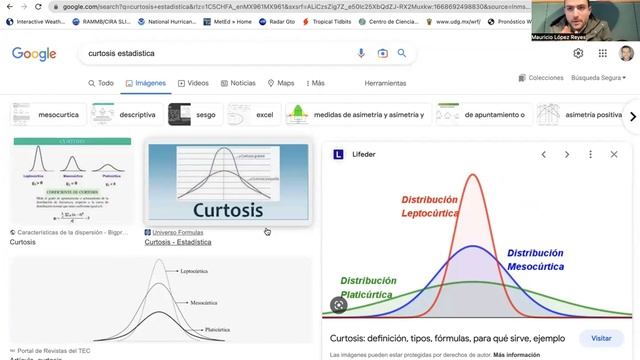Select the excel suggestion chip

click(253, 115)
